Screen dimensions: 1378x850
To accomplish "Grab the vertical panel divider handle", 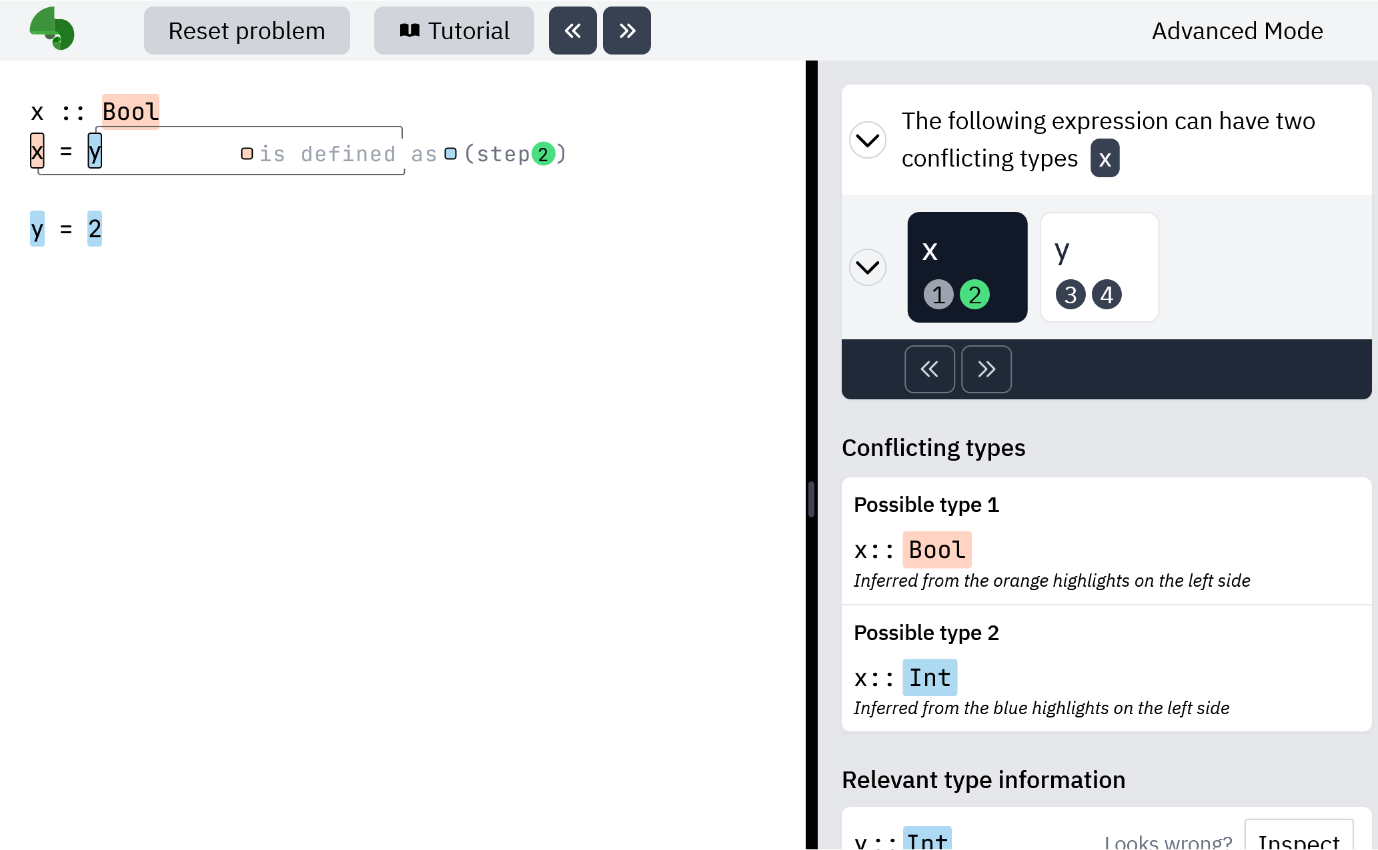I will 811,499.
